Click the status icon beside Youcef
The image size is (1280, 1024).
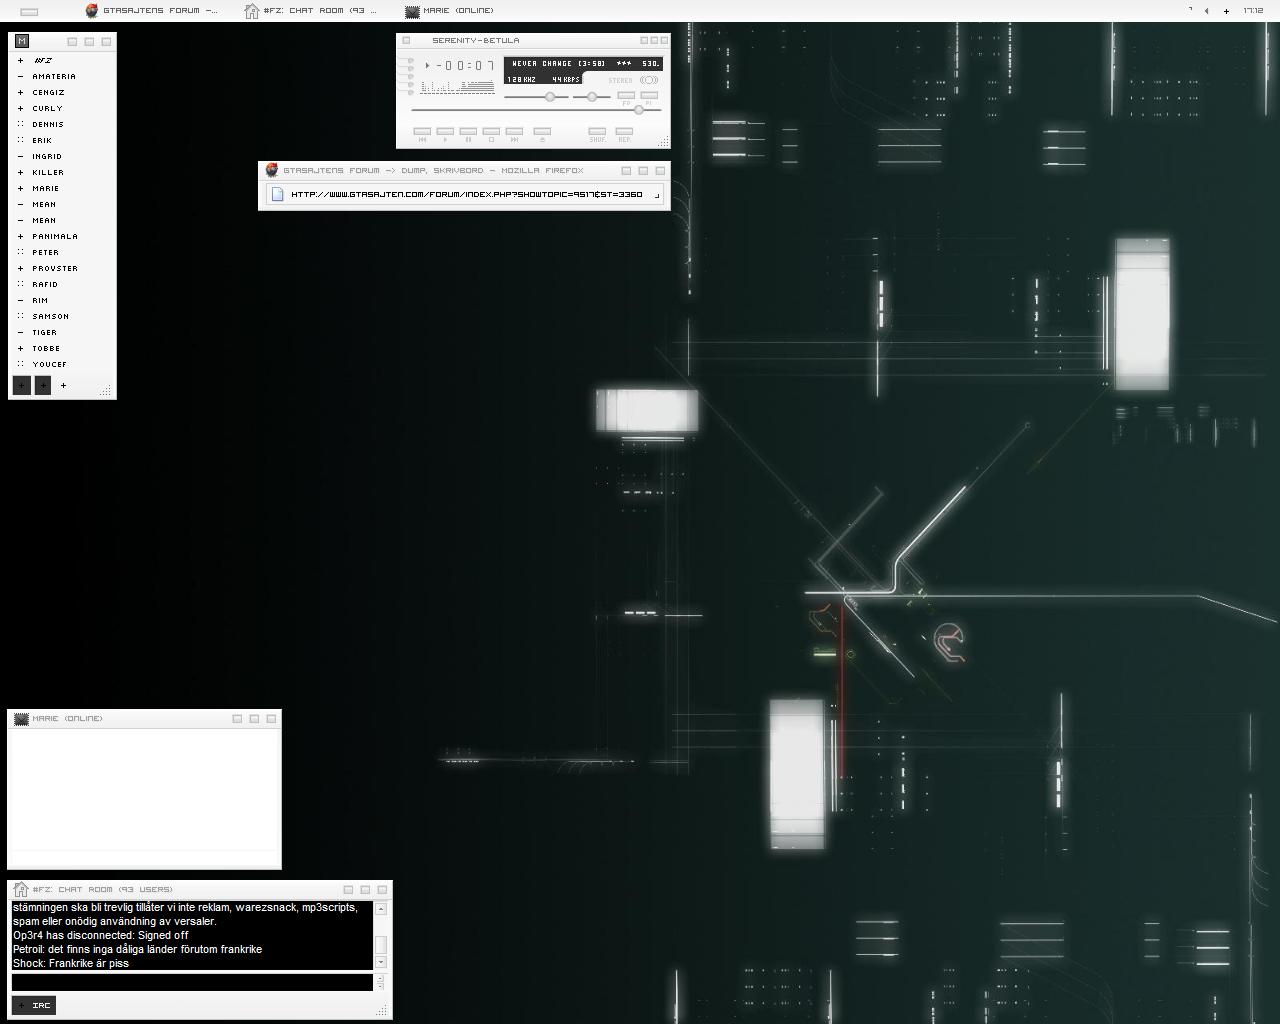coord(20,364)
